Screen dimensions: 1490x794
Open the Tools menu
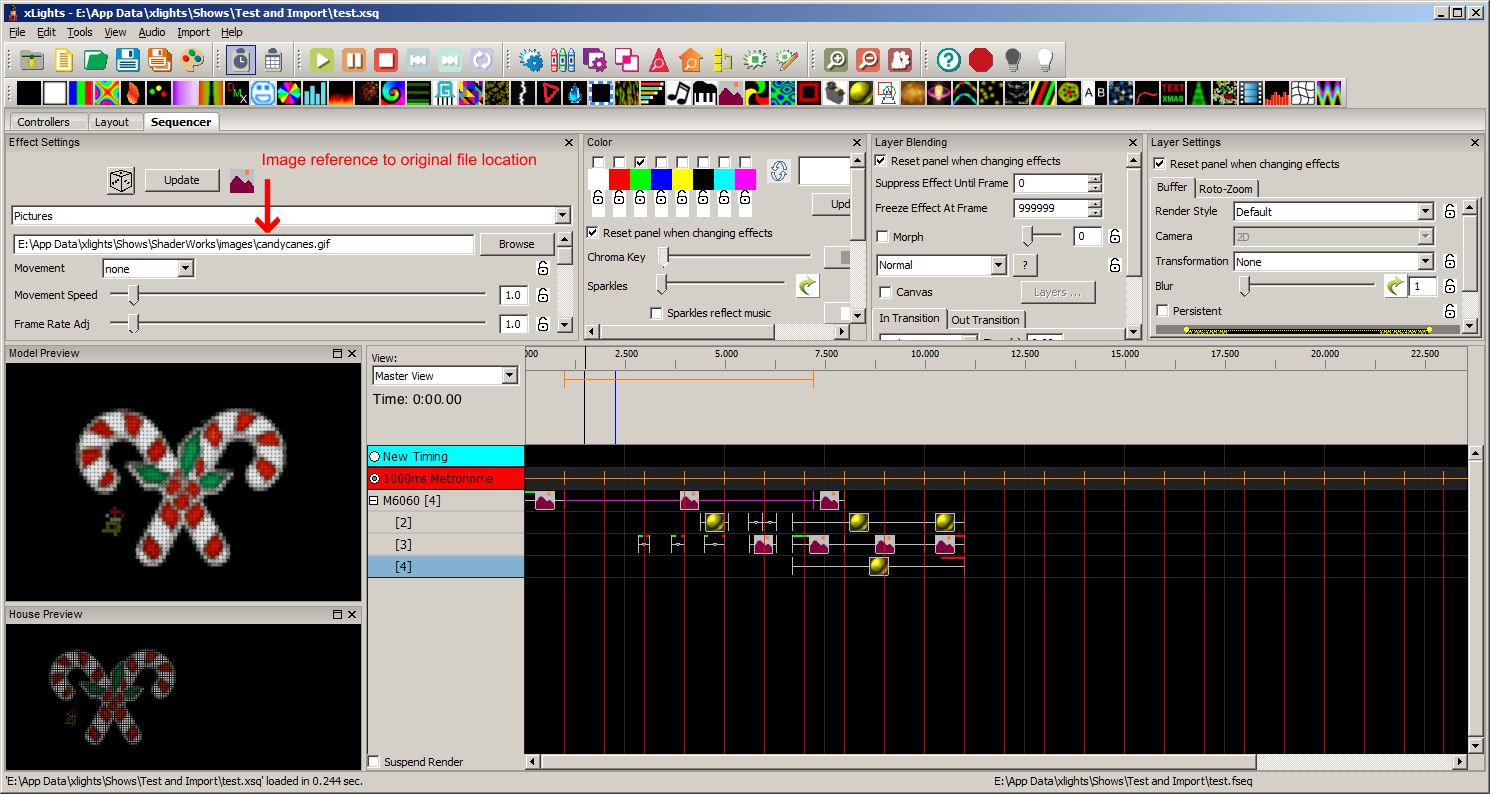[80, 32]
